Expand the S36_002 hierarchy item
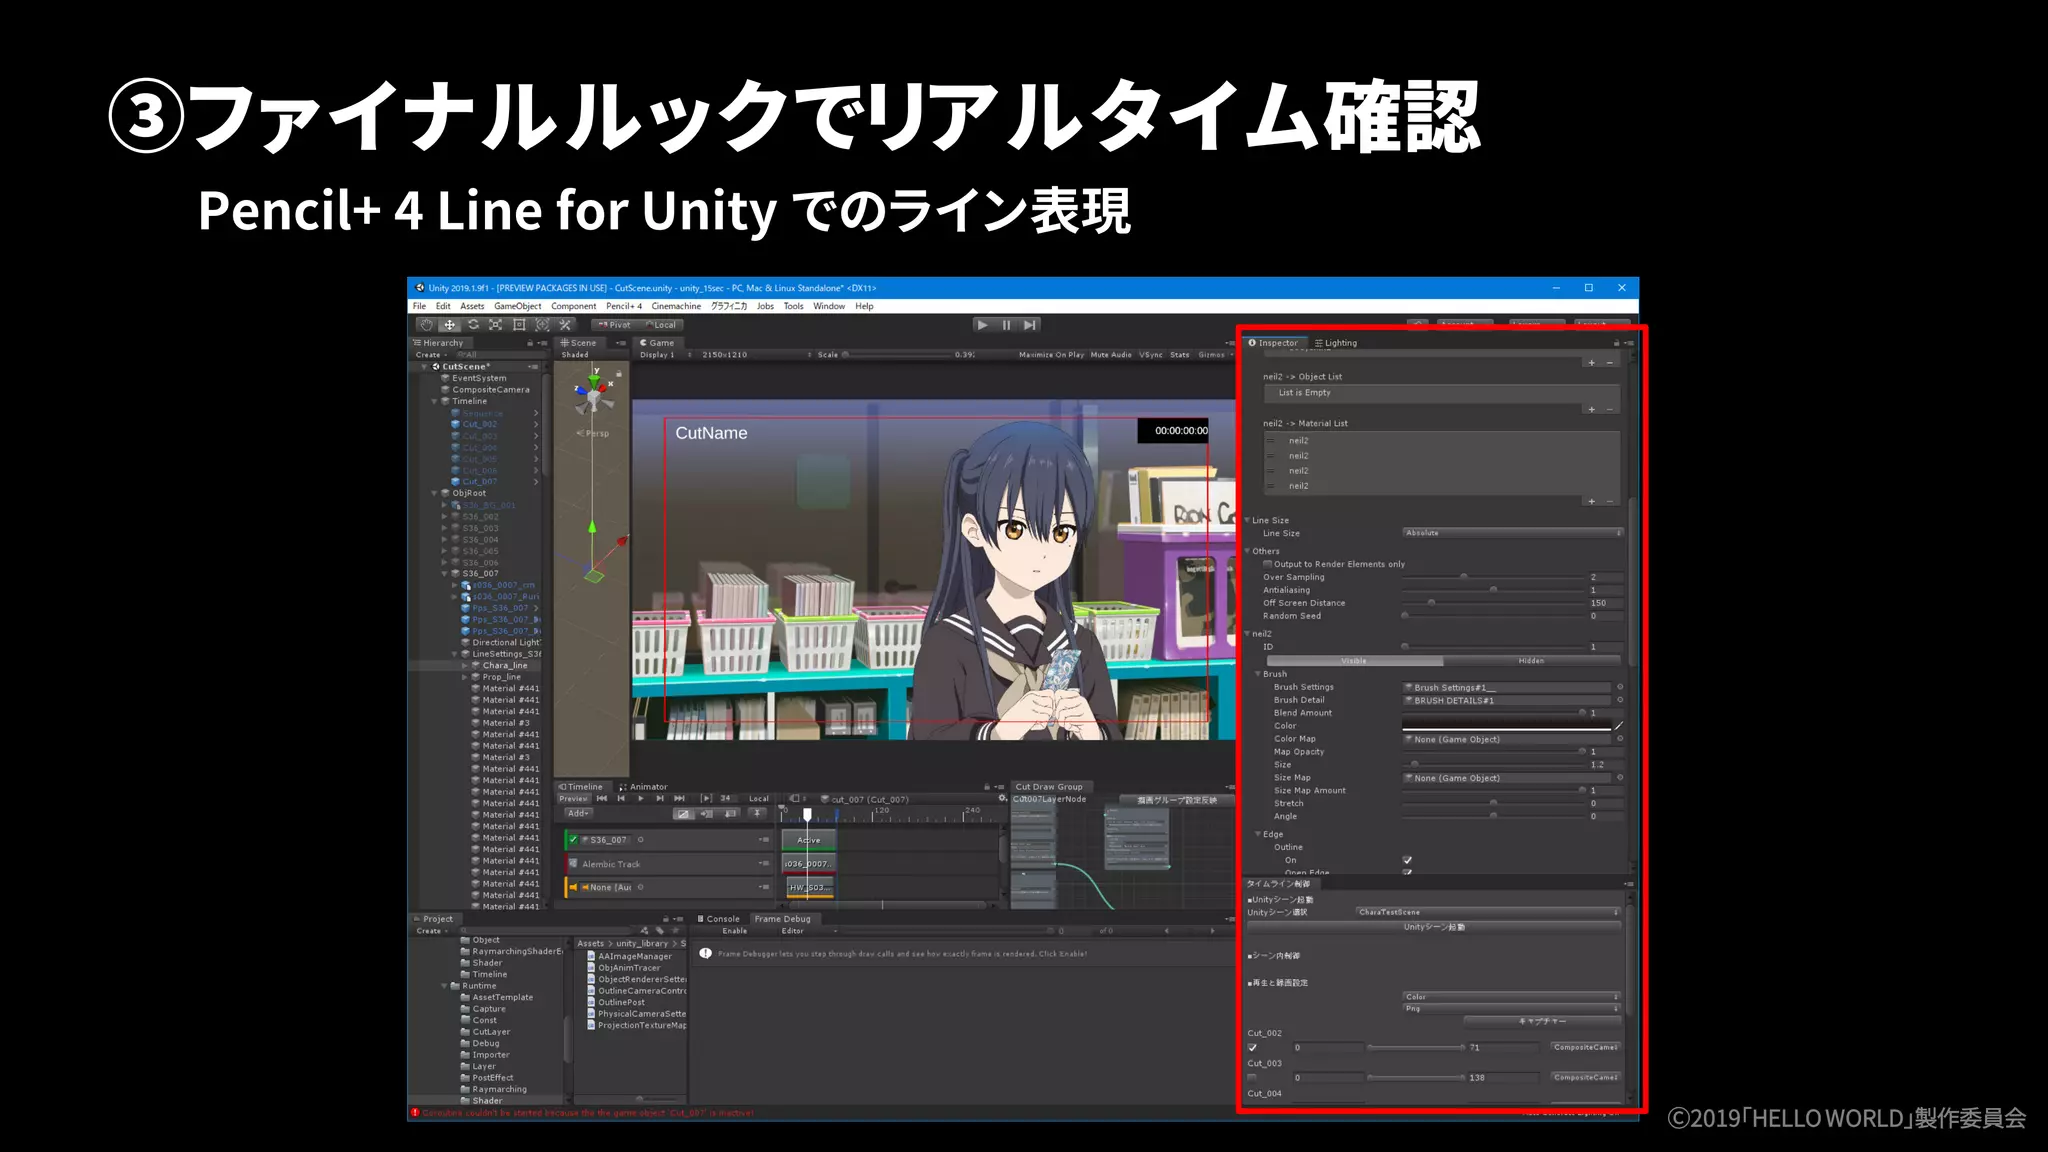 click(x=445, y=517)
